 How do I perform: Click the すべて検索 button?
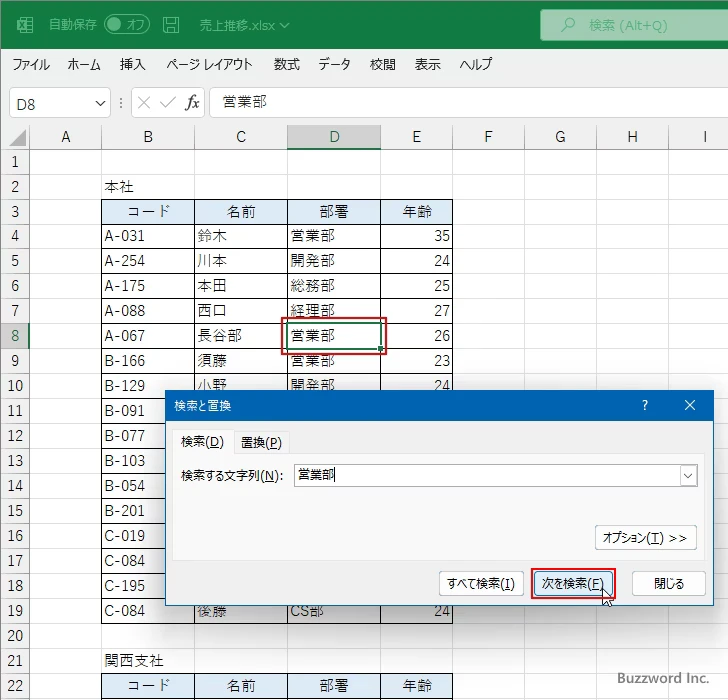tap(481, 584)
